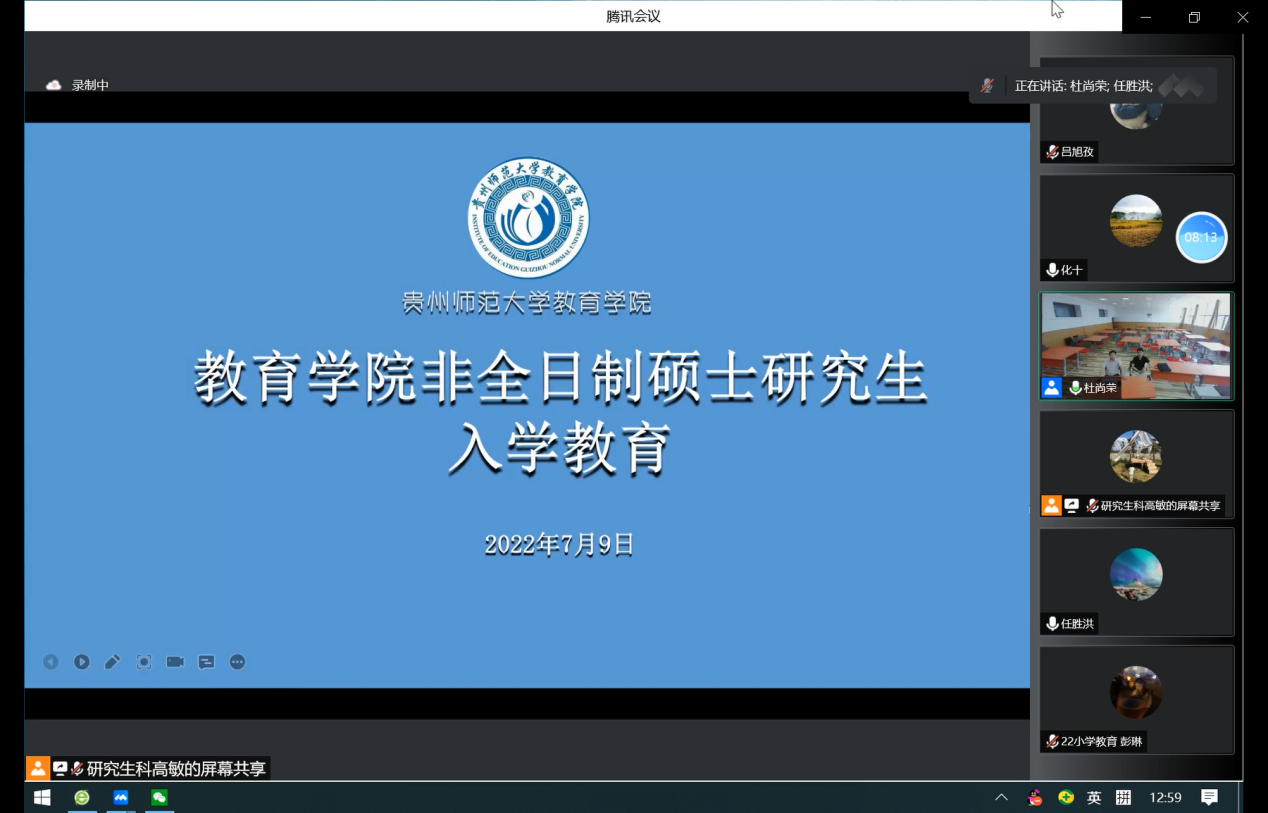
Task: Open Tencent Meeting from the taskbar icon
Action: click(x=121, y=797)
